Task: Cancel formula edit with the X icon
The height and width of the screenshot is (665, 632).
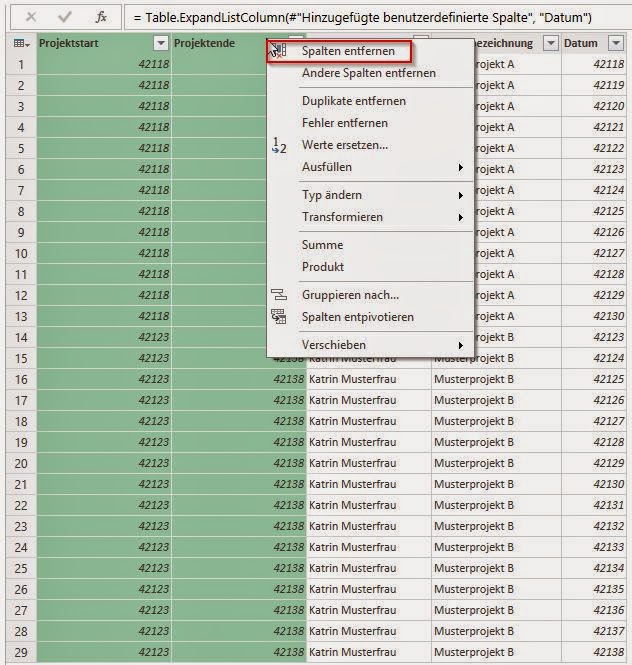Action: coord(31,17)
